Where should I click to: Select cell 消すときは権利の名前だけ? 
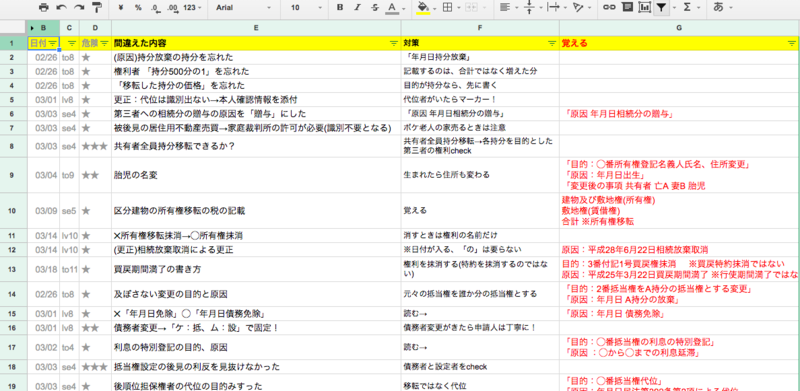pyautogui.click(x=480, y=235)
